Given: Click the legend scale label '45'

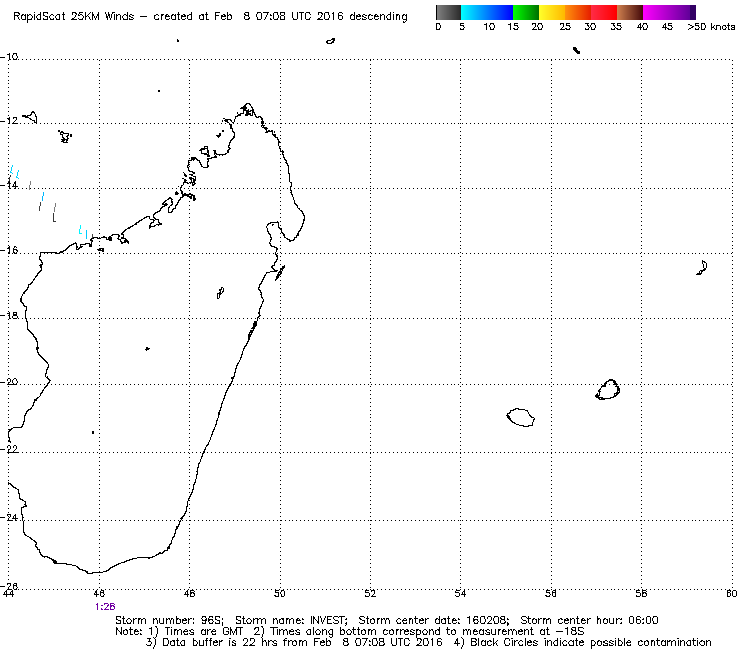Looking at the screenshot, I should (666, 27).
